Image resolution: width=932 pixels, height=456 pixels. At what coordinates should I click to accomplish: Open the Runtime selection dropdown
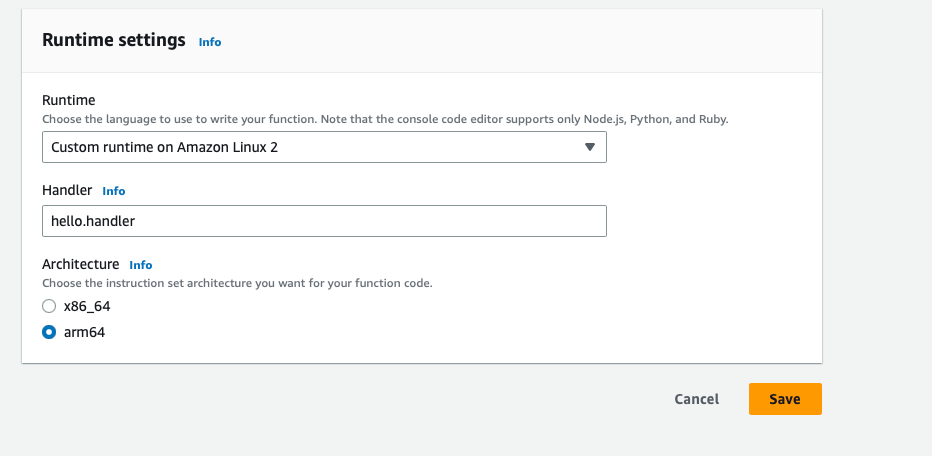[323, 148]
